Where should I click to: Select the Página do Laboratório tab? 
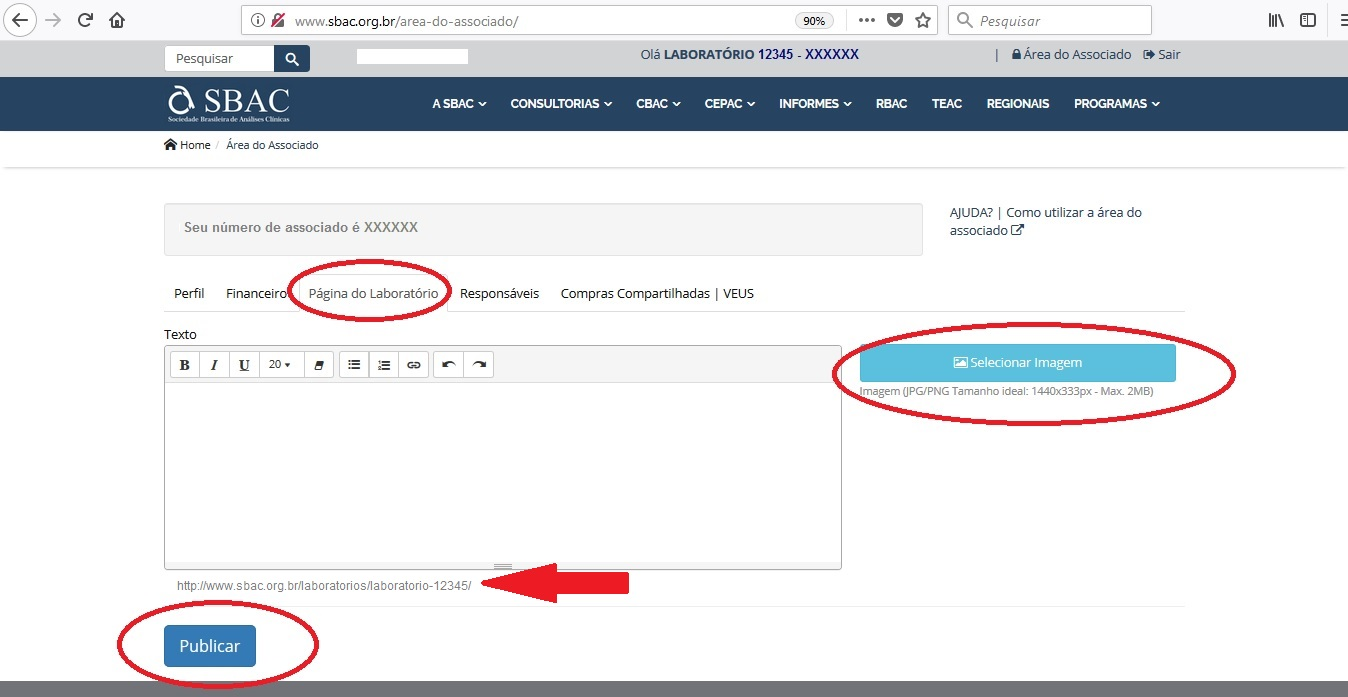(x=373, y=293)
